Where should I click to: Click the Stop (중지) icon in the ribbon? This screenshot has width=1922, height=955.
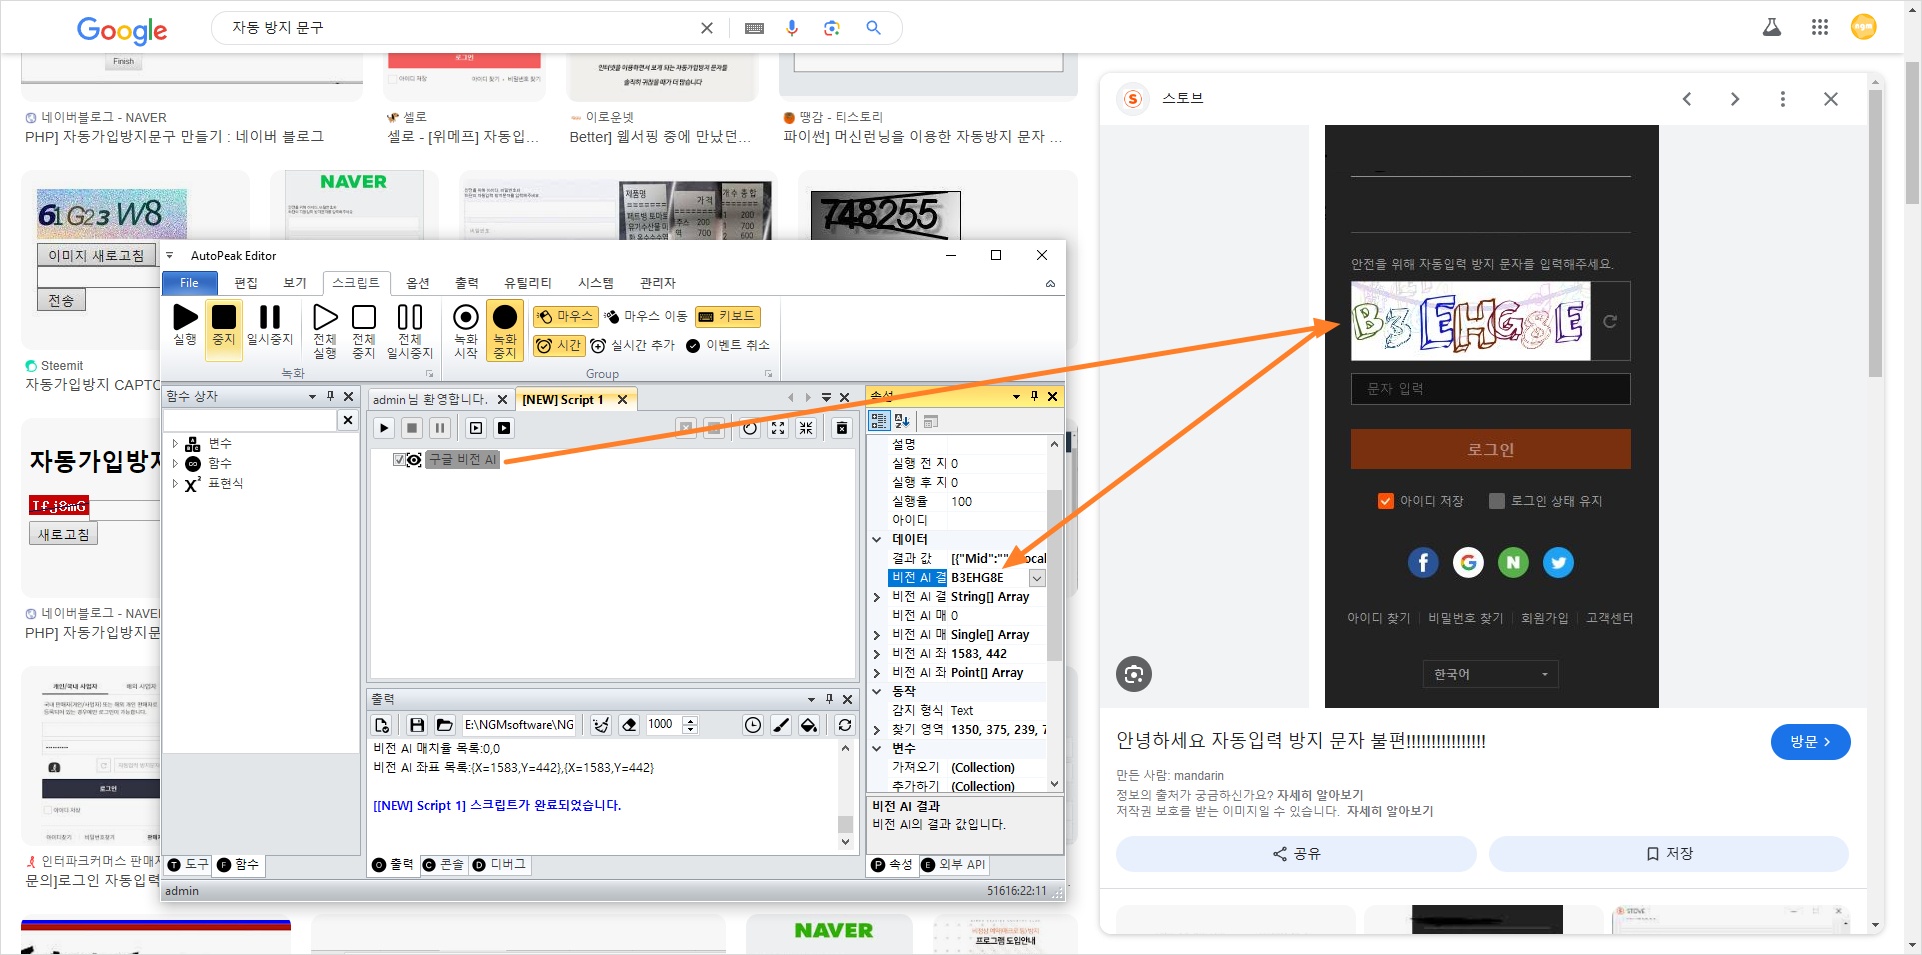pyautogui.click(x=224, y=317)
